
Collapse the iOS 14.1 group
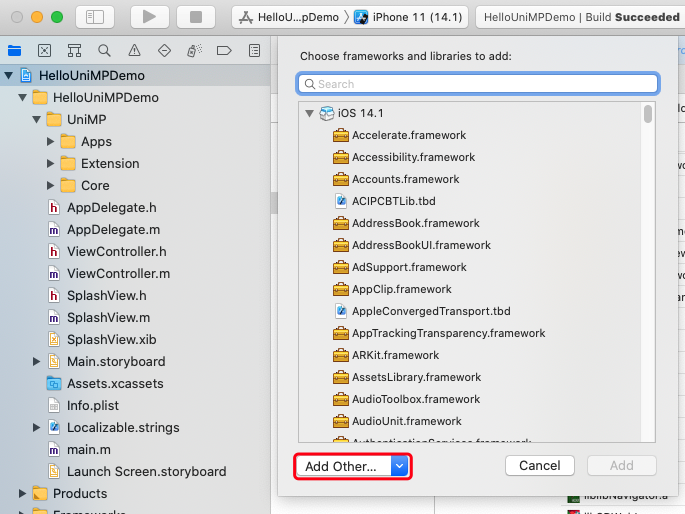click(x=309, y=114)
